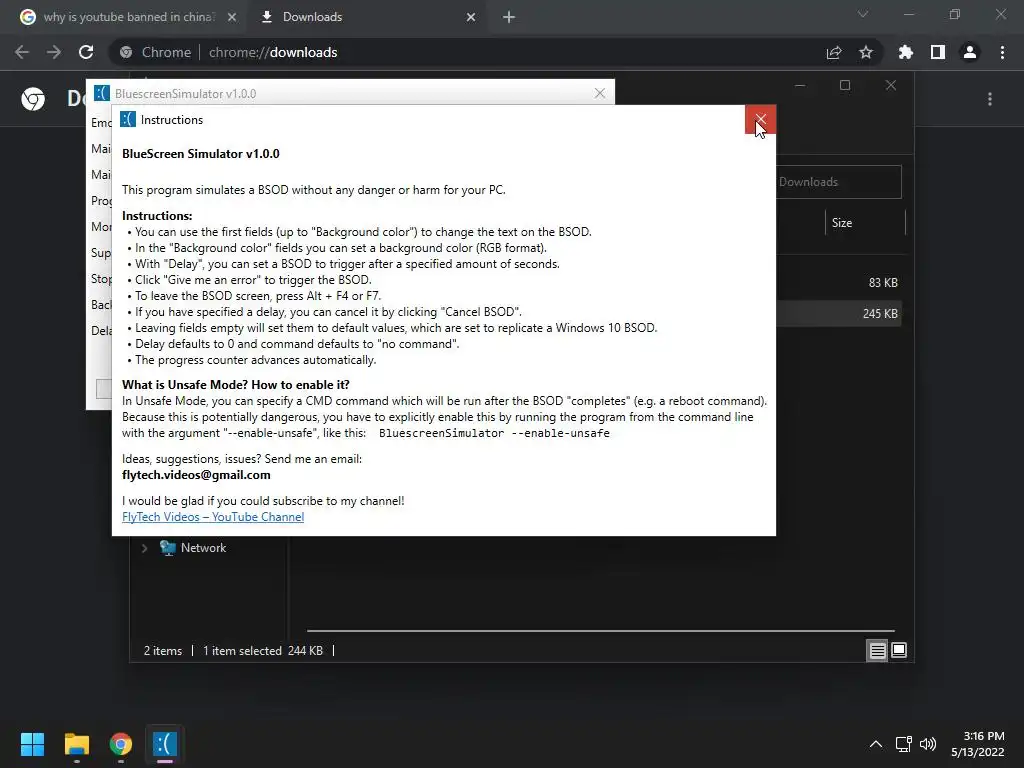Switch File Explorer to large icons view
The image size is (1024, 768).
tap(899, 650)
